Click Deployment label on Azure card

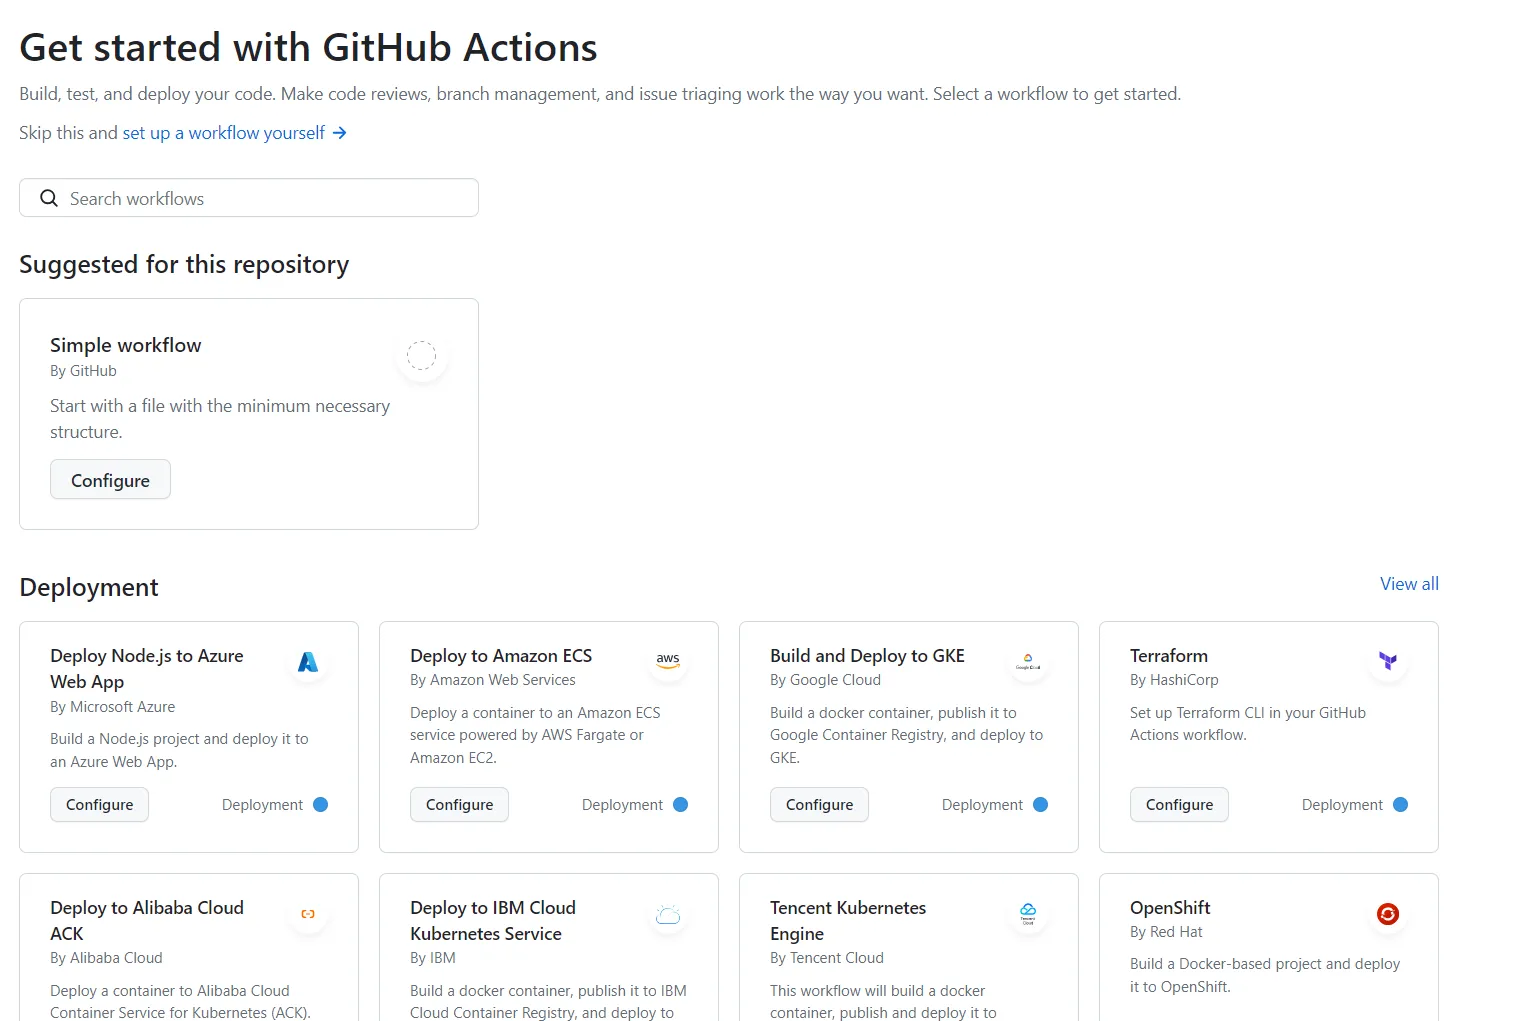coord(262,805)
